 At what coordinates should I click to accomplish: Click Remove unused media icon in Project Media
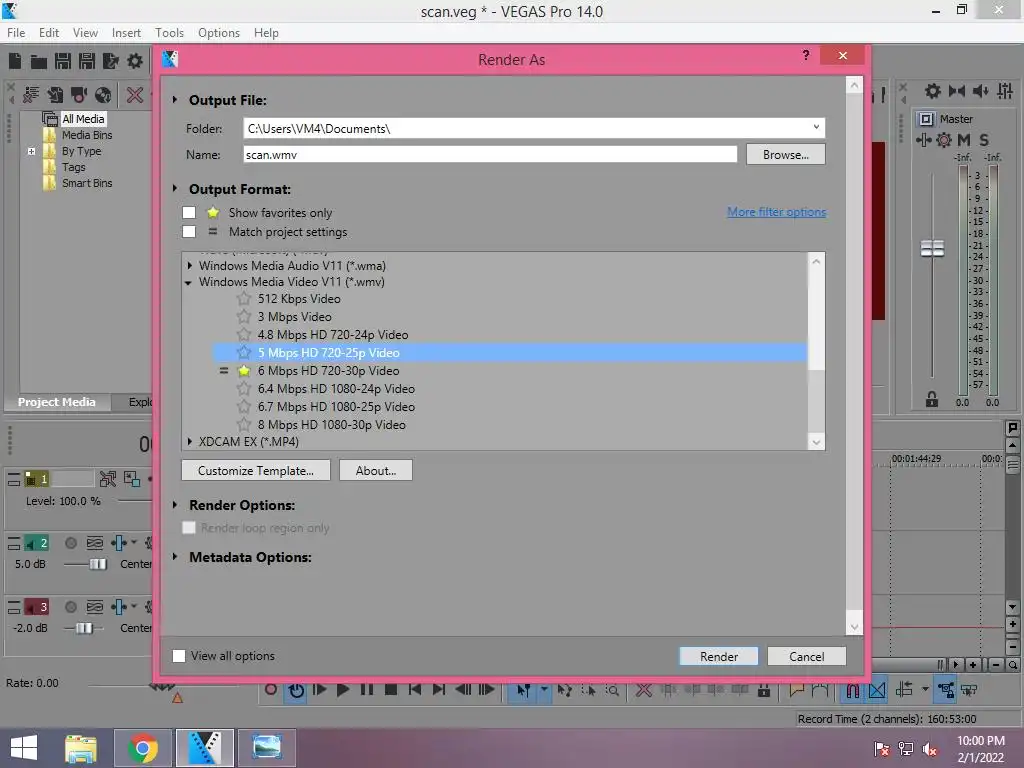click(x=31, y=95)
